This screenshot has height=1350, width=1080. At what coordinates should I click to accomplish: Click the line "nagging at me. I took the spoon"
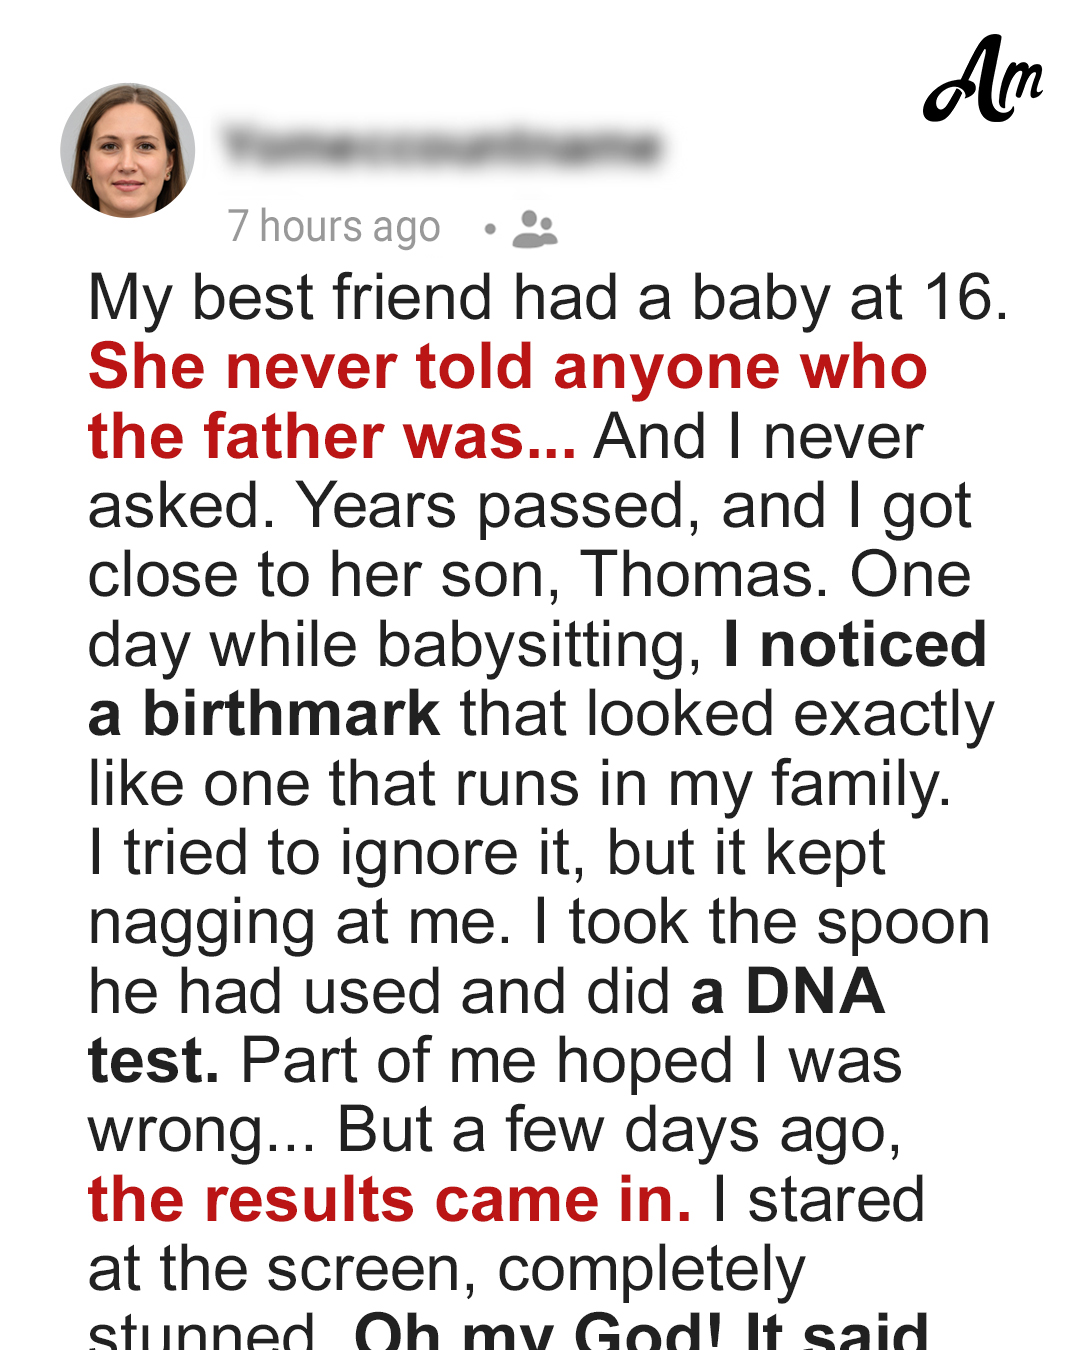tap(539, 923)
